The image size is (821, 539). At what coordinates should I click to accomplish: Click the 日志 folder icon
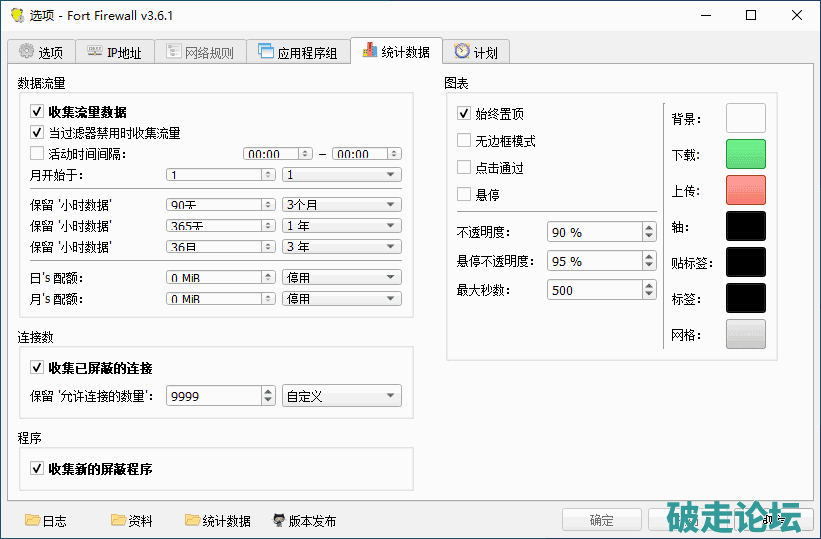pos(32,520)
